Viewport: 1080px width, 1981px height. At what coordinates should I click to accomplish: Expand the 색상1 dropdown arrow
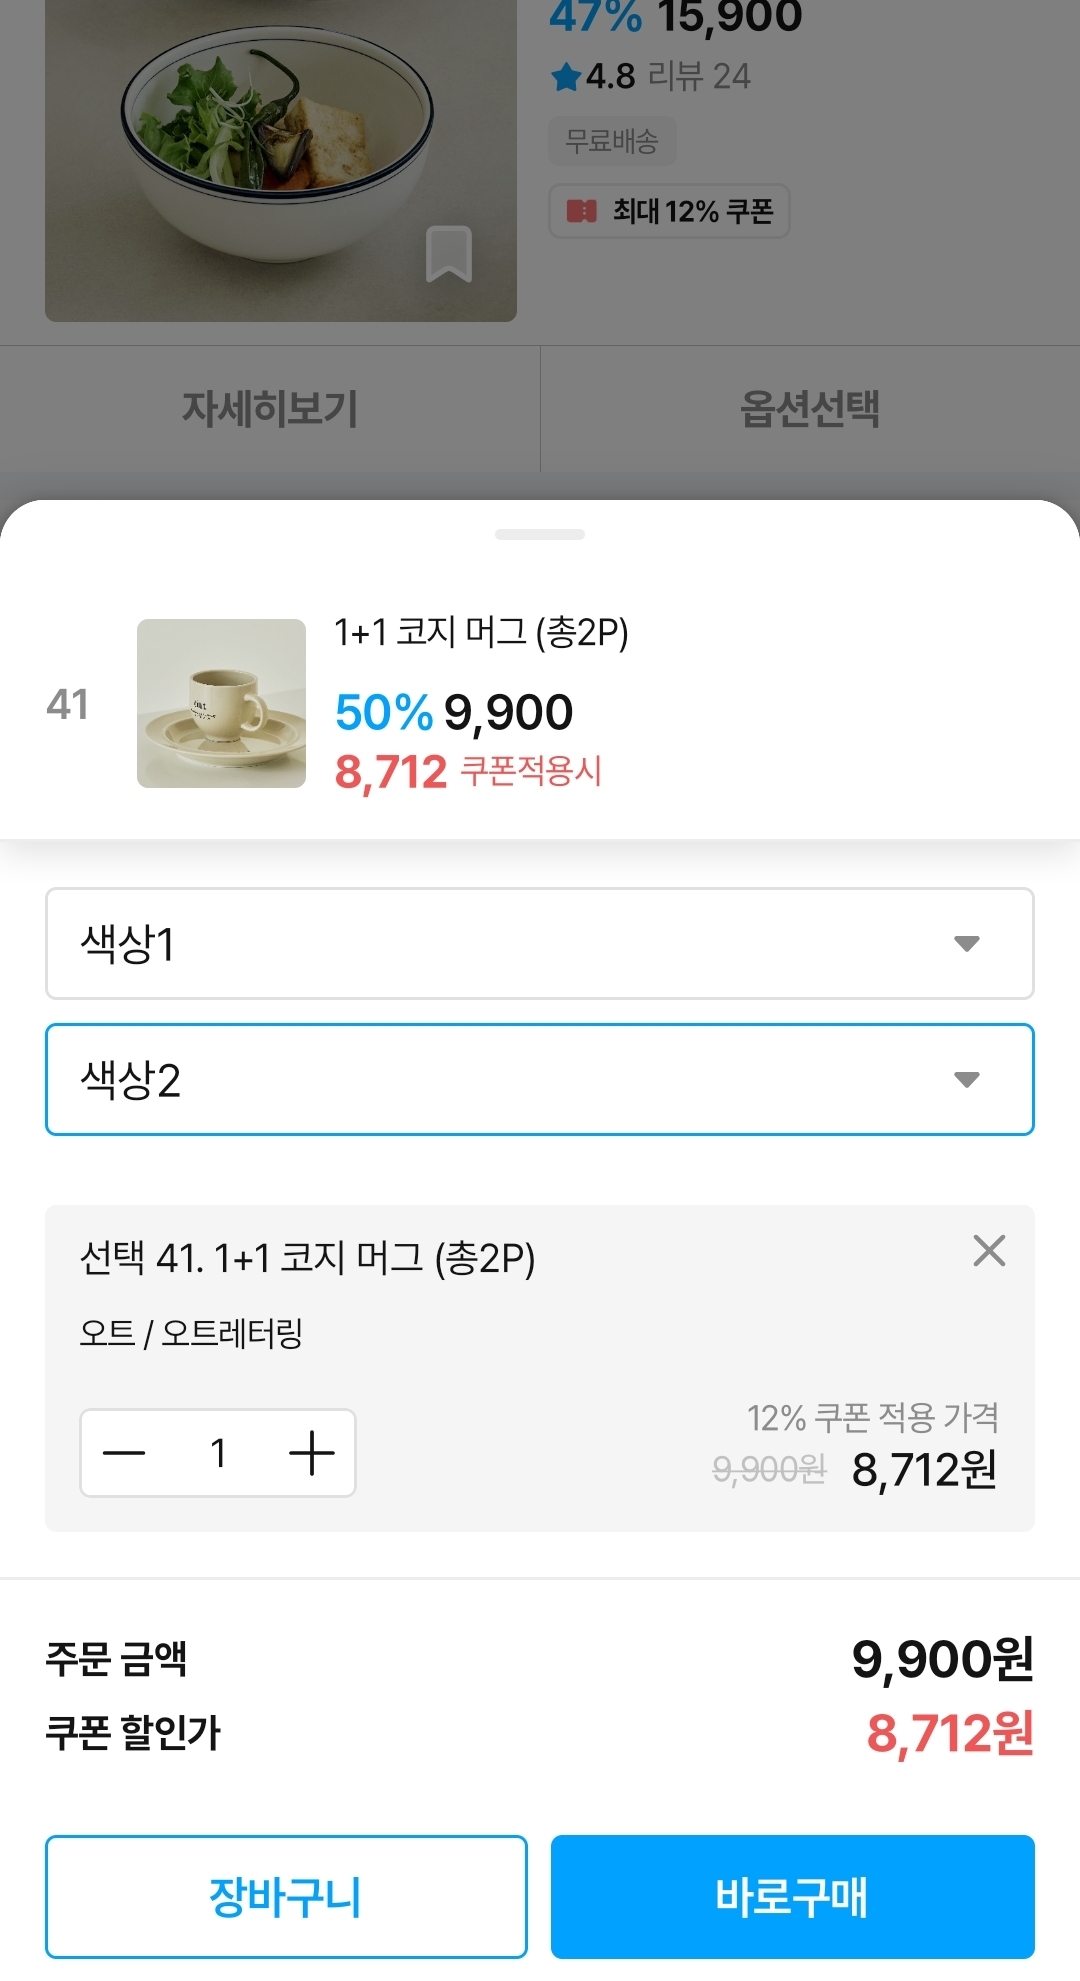(966, 943)
